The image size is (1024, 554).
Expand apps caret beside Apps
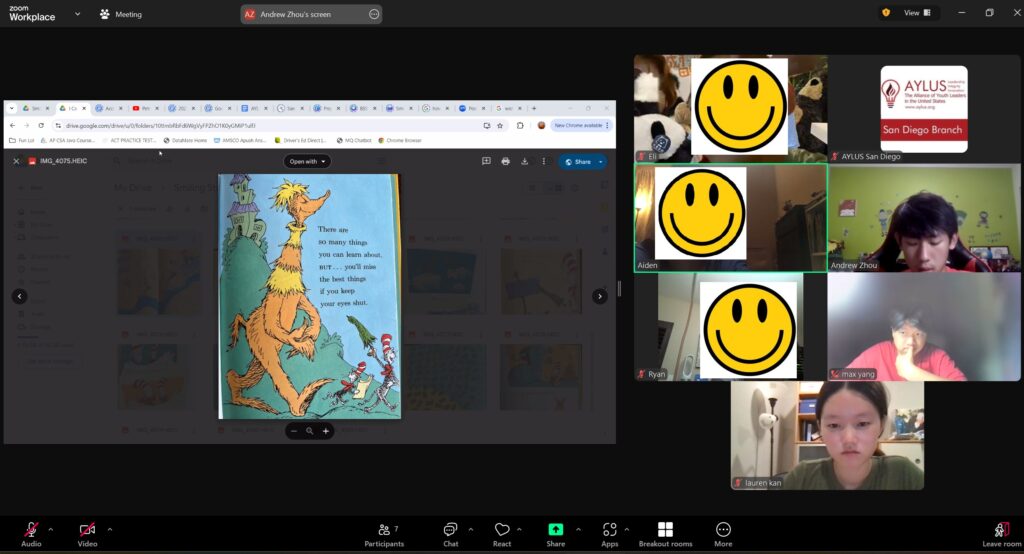click(626, 529)
